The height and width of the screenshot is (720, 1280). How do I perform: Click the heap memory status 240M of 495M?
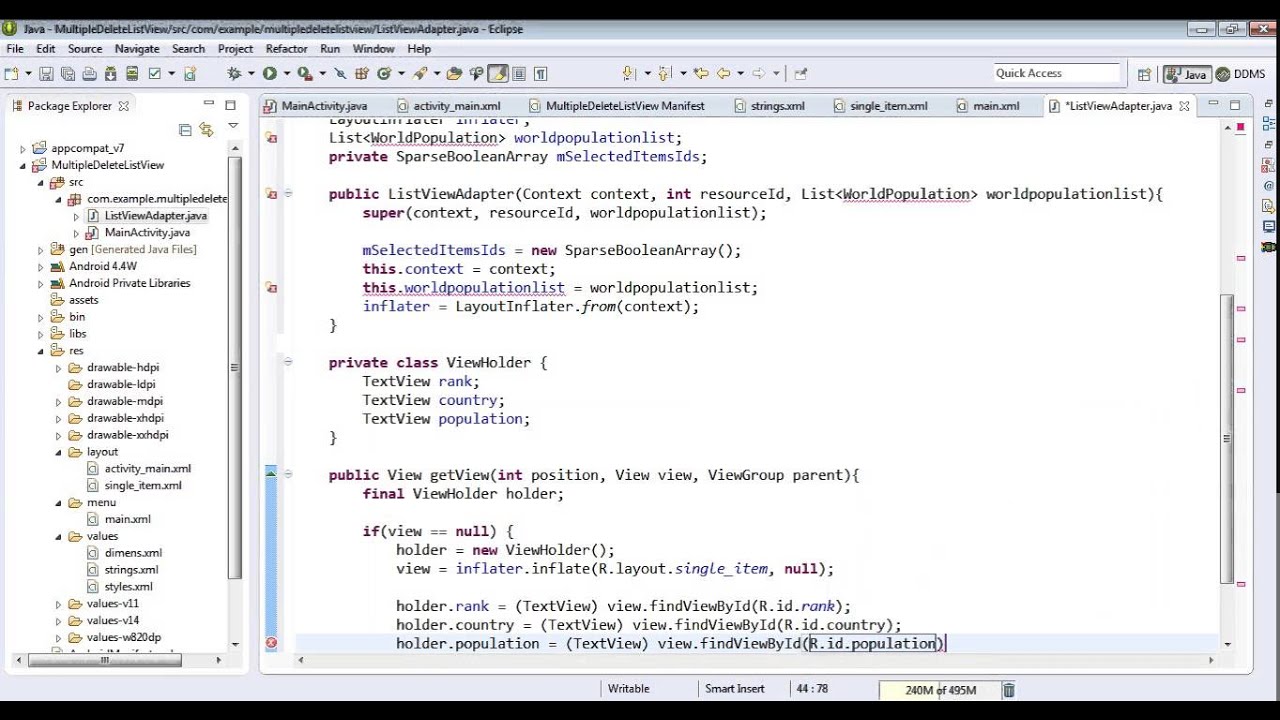point(939,690)
